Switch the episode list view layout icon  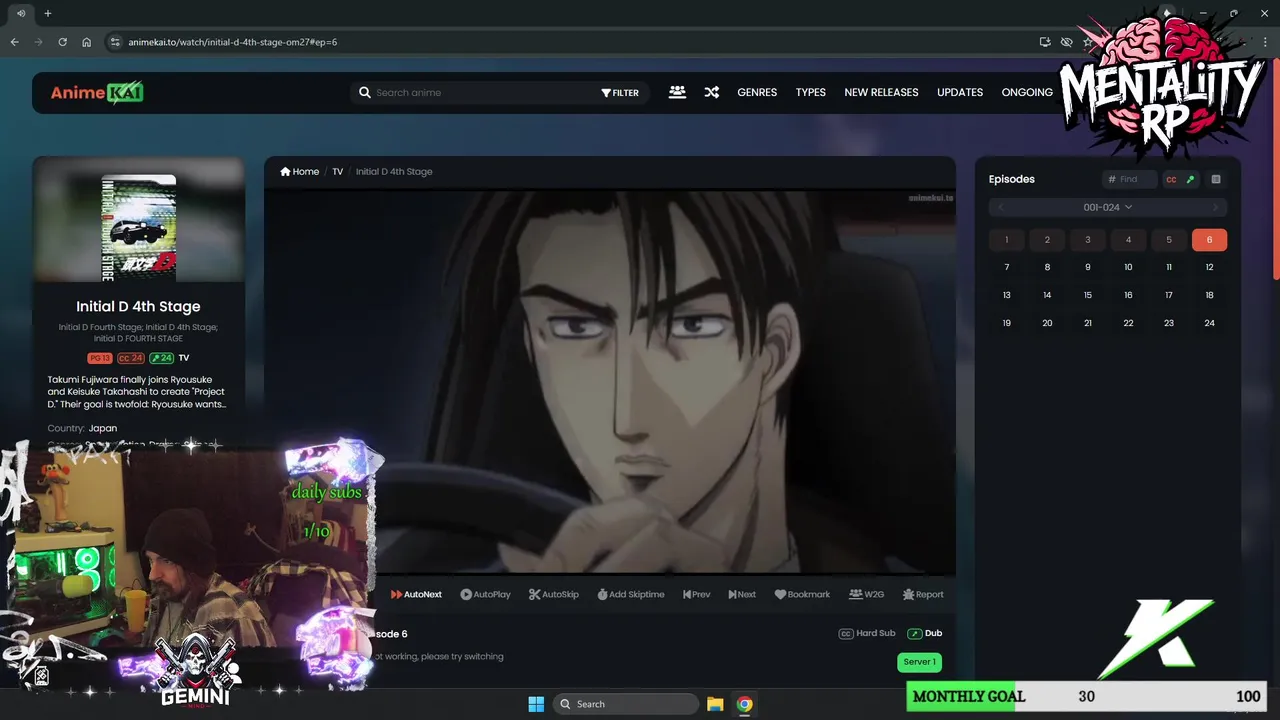[1216, 180]
